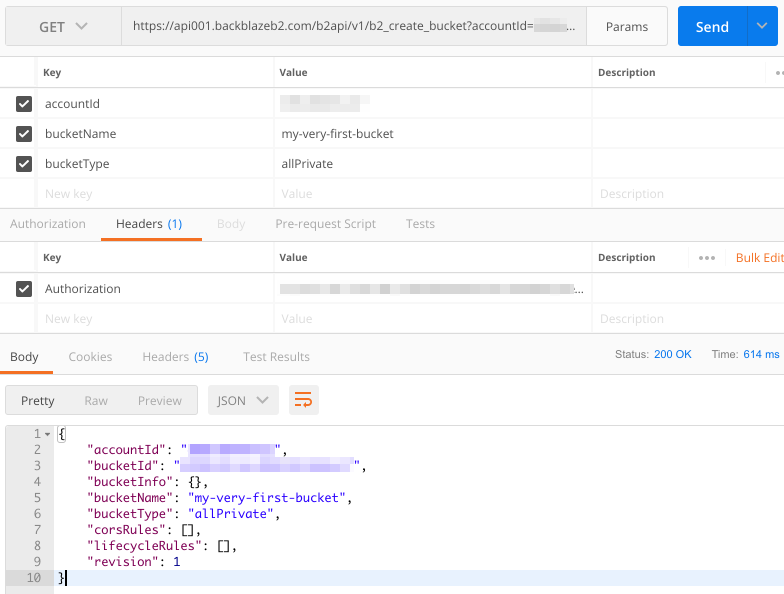
Task: Open the response Cookies tab
Action: 90,356
